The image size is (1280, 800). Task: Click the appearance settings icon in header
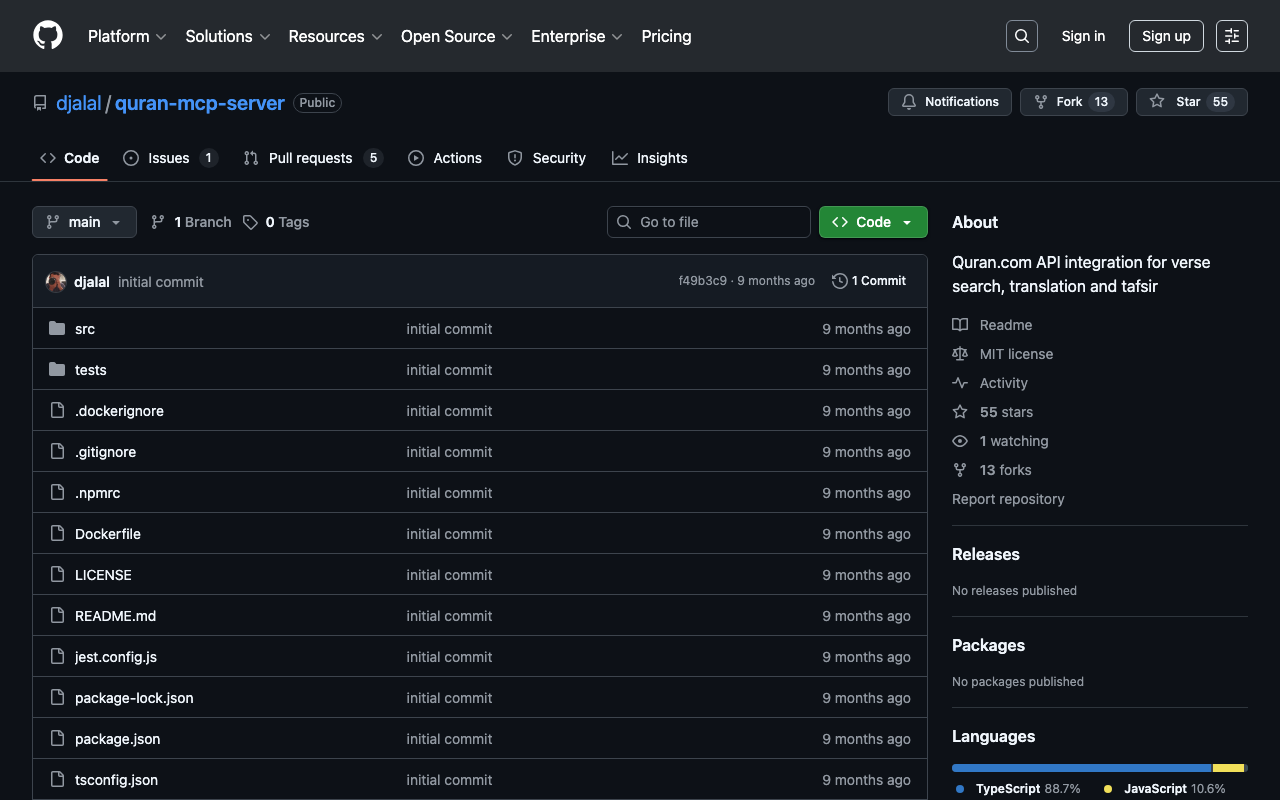(x=1231, y=36)
